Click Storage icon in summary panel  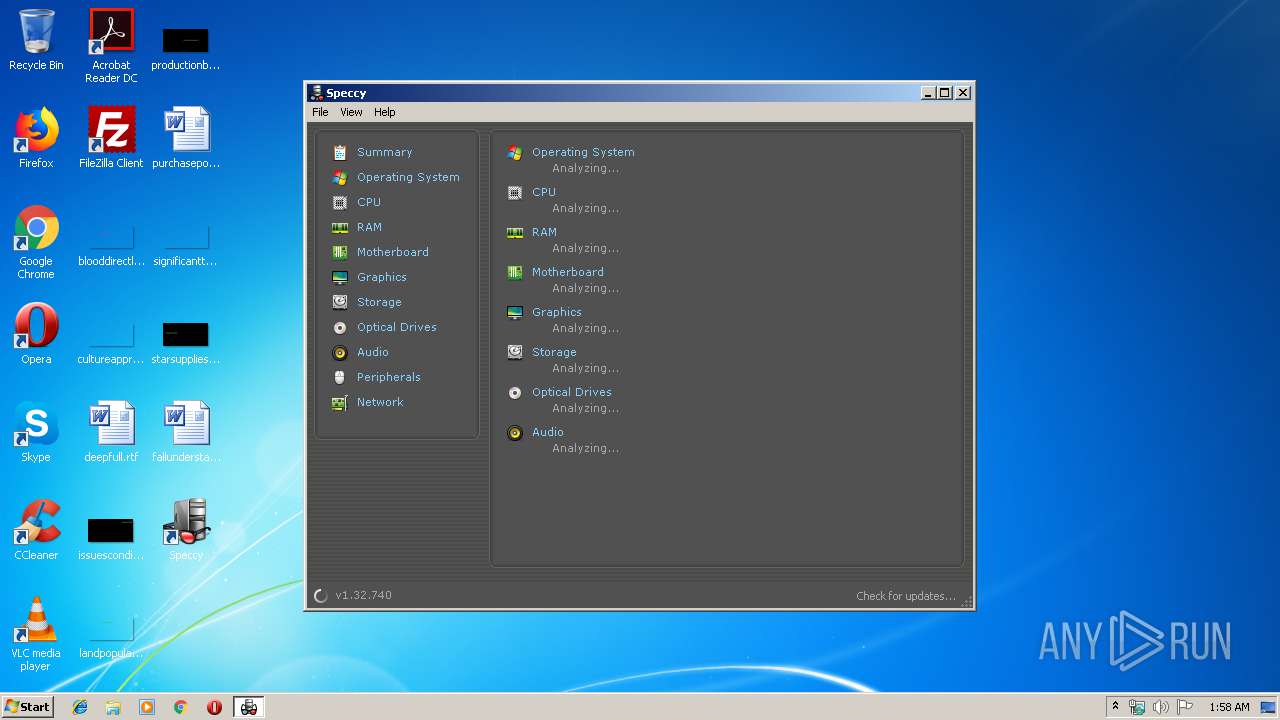(x=515, y=352)
